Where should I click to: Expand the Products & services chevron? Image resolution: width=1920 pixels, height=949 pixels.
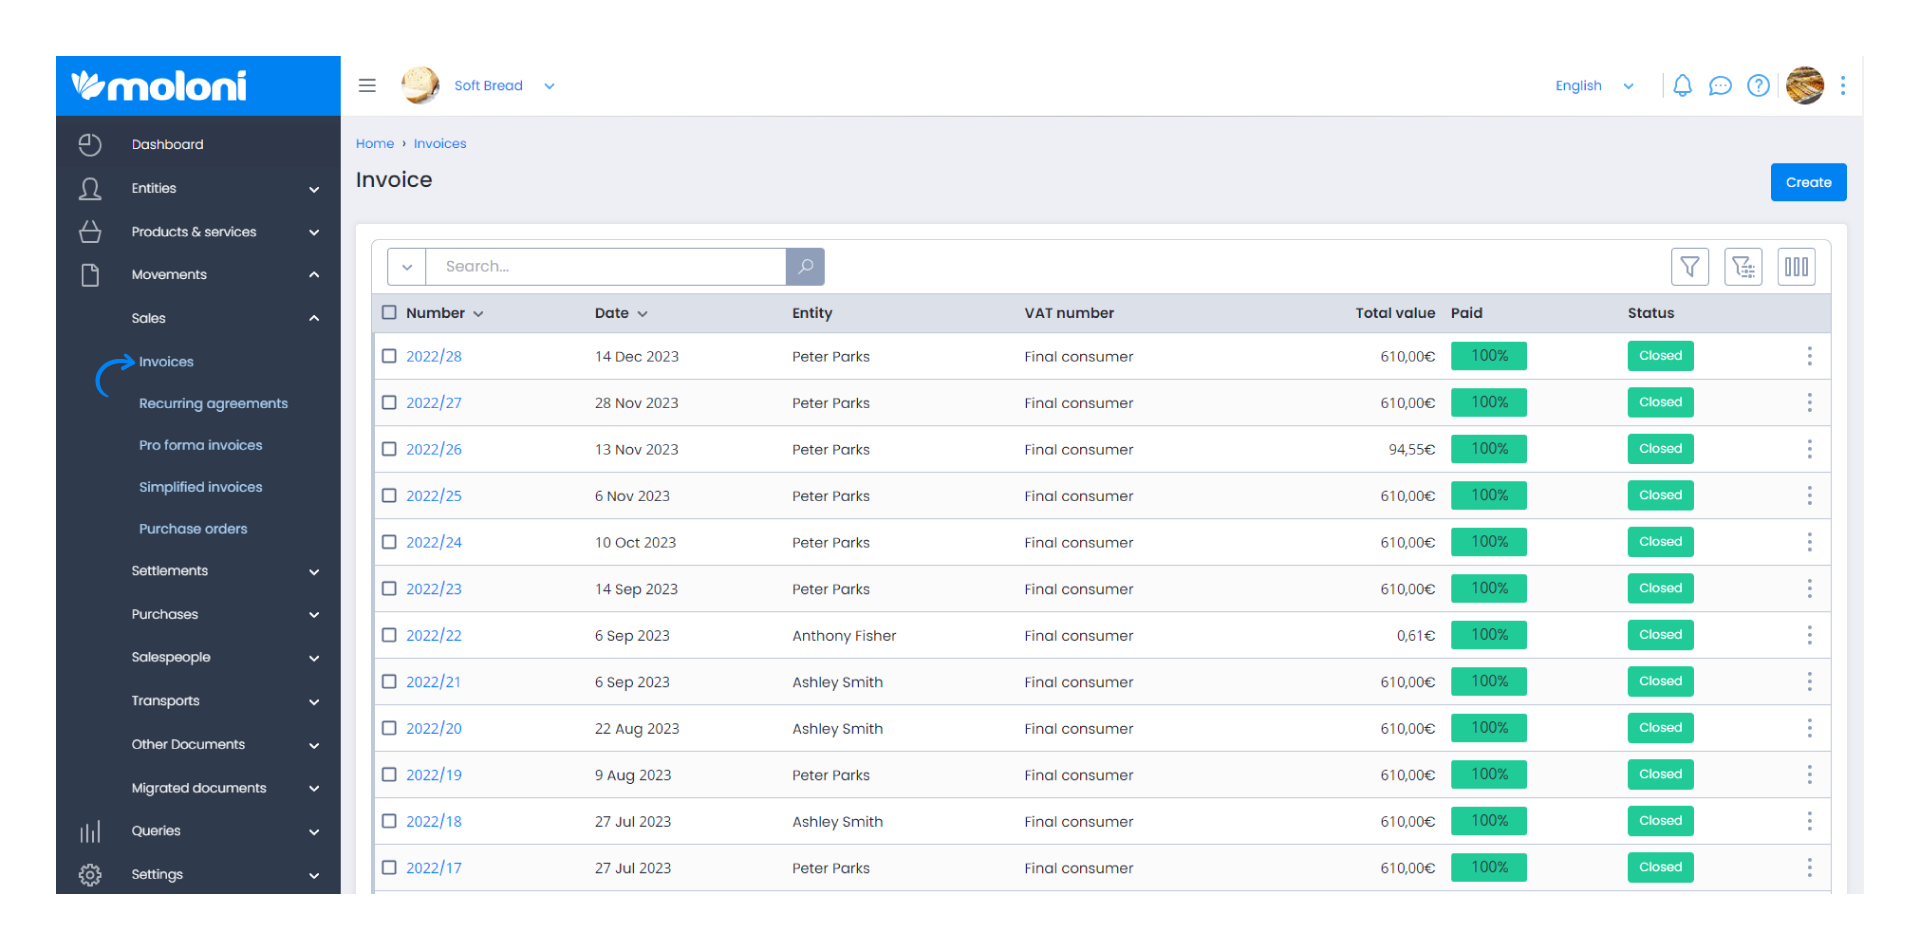314,232
